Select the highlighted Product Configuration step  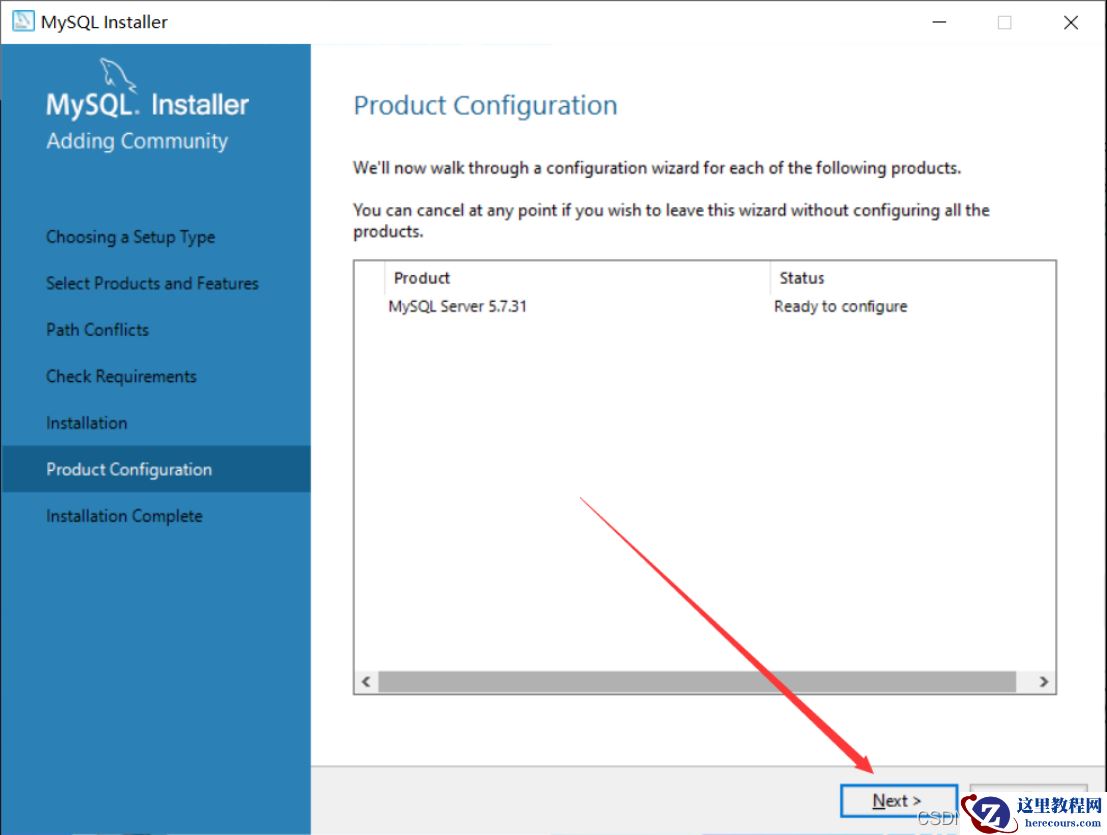(x=129, y=469)
